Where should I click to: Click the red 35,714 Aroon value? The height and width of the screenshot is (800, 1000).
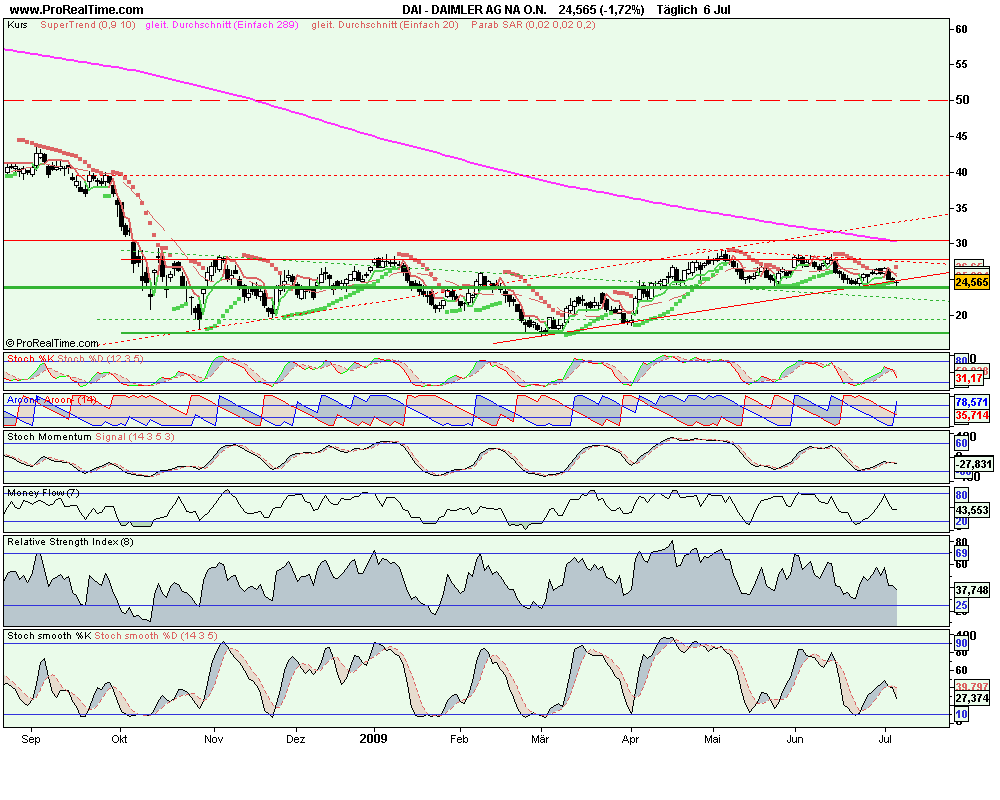click(x=972, y=415)
